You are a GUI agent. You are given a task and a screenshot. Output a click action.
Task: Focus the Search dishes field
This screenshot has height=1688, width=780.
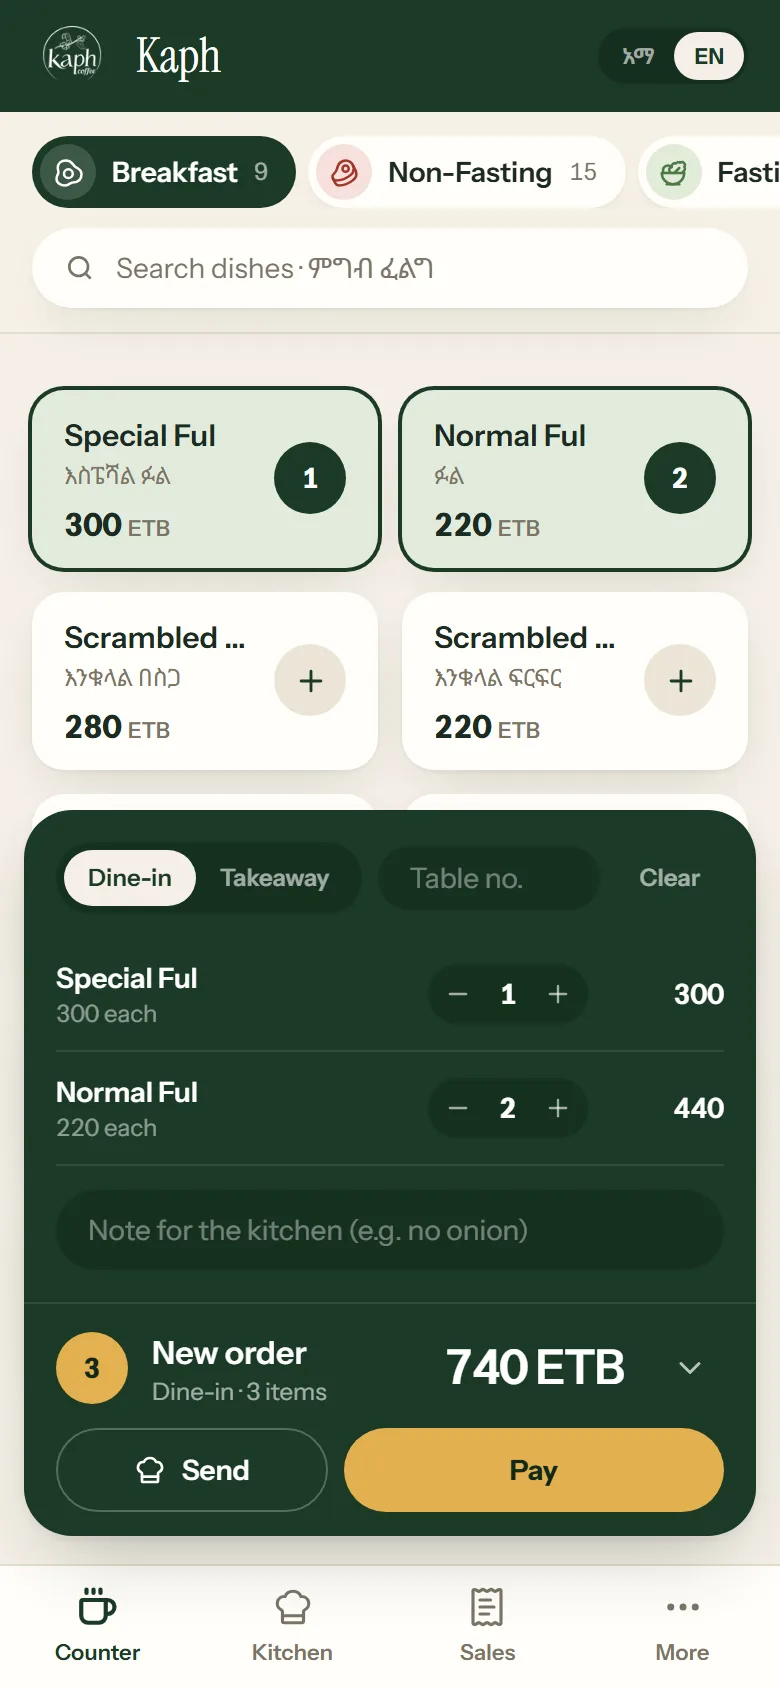click(390, 268)
